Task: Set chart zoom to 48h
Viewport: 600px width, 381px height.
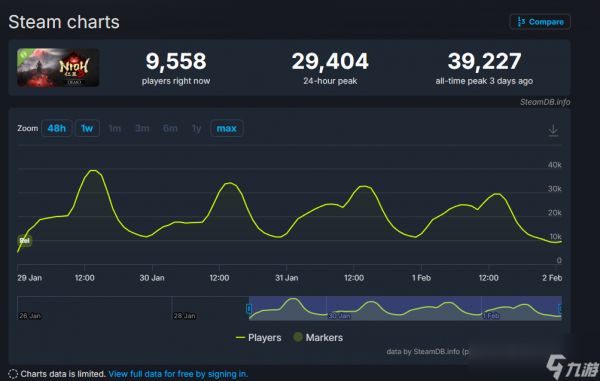Action: click(x=57, y=128)
